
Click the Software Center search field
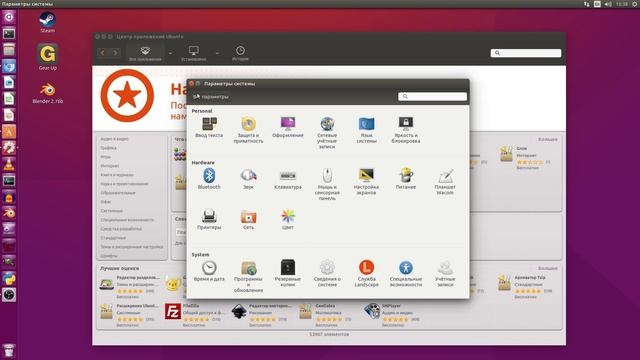tap(526, 53)
